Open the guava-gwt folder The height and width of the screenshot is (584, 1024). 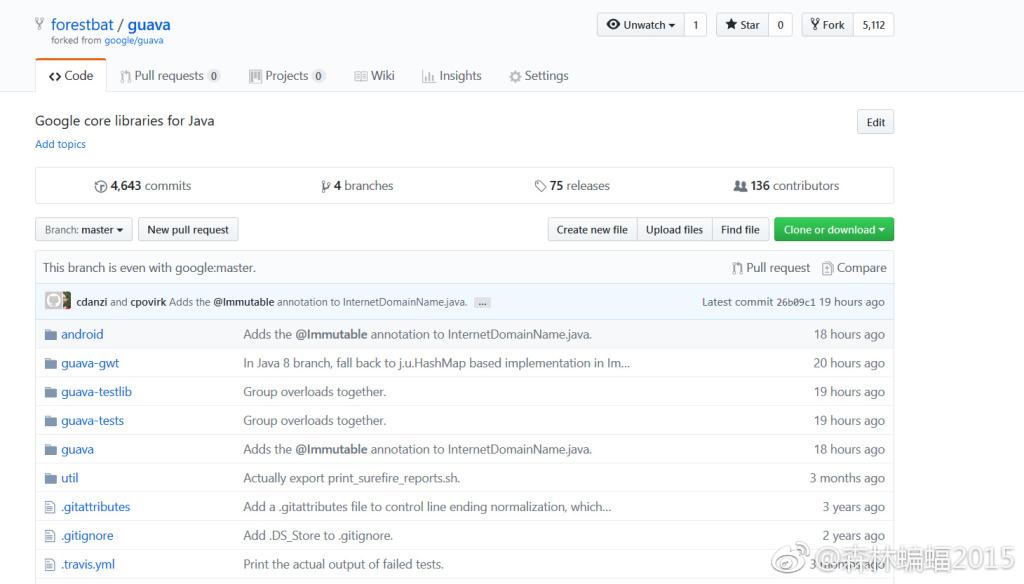click(x=90, y=363)
